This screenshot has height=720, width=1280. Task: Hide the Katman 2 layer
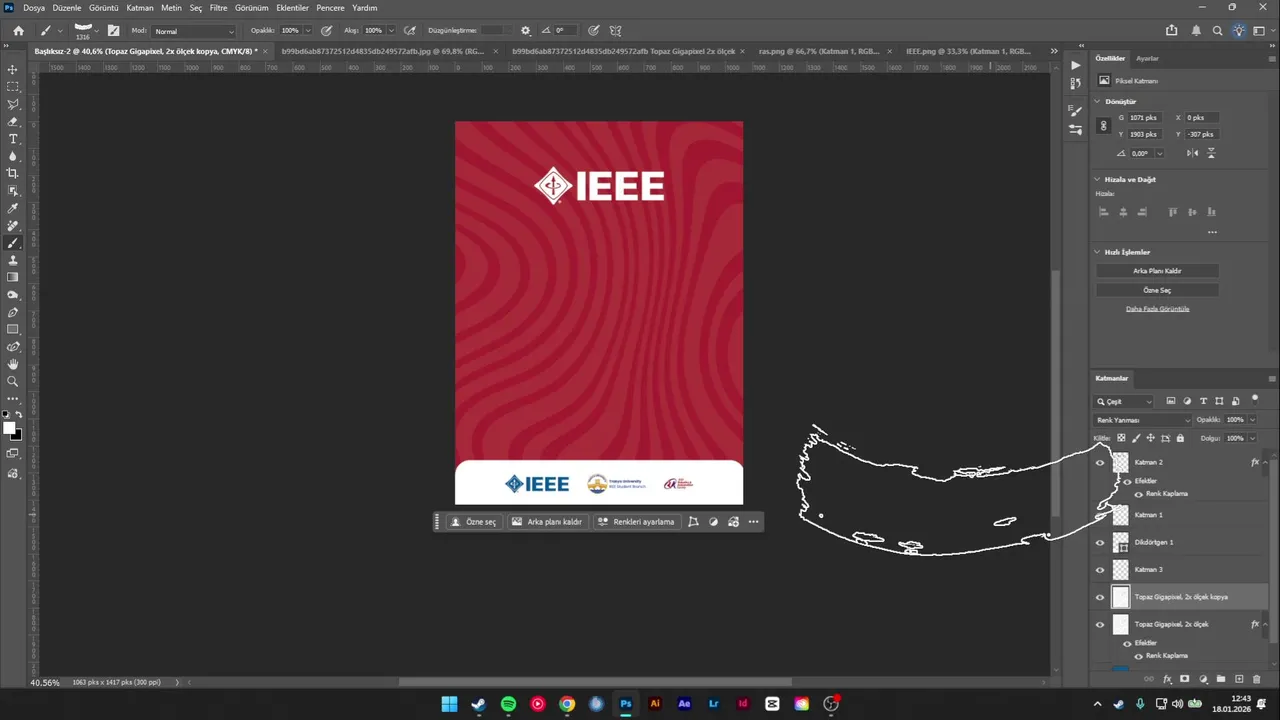[1100, 463]
